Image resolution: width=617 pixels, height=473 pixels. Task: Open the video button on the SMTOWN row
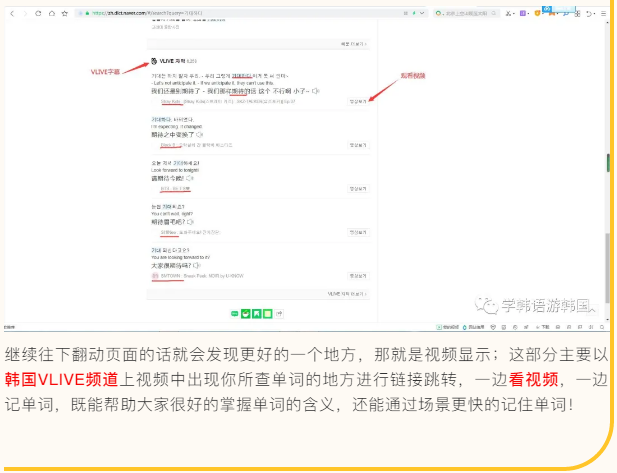click(358, 276)
